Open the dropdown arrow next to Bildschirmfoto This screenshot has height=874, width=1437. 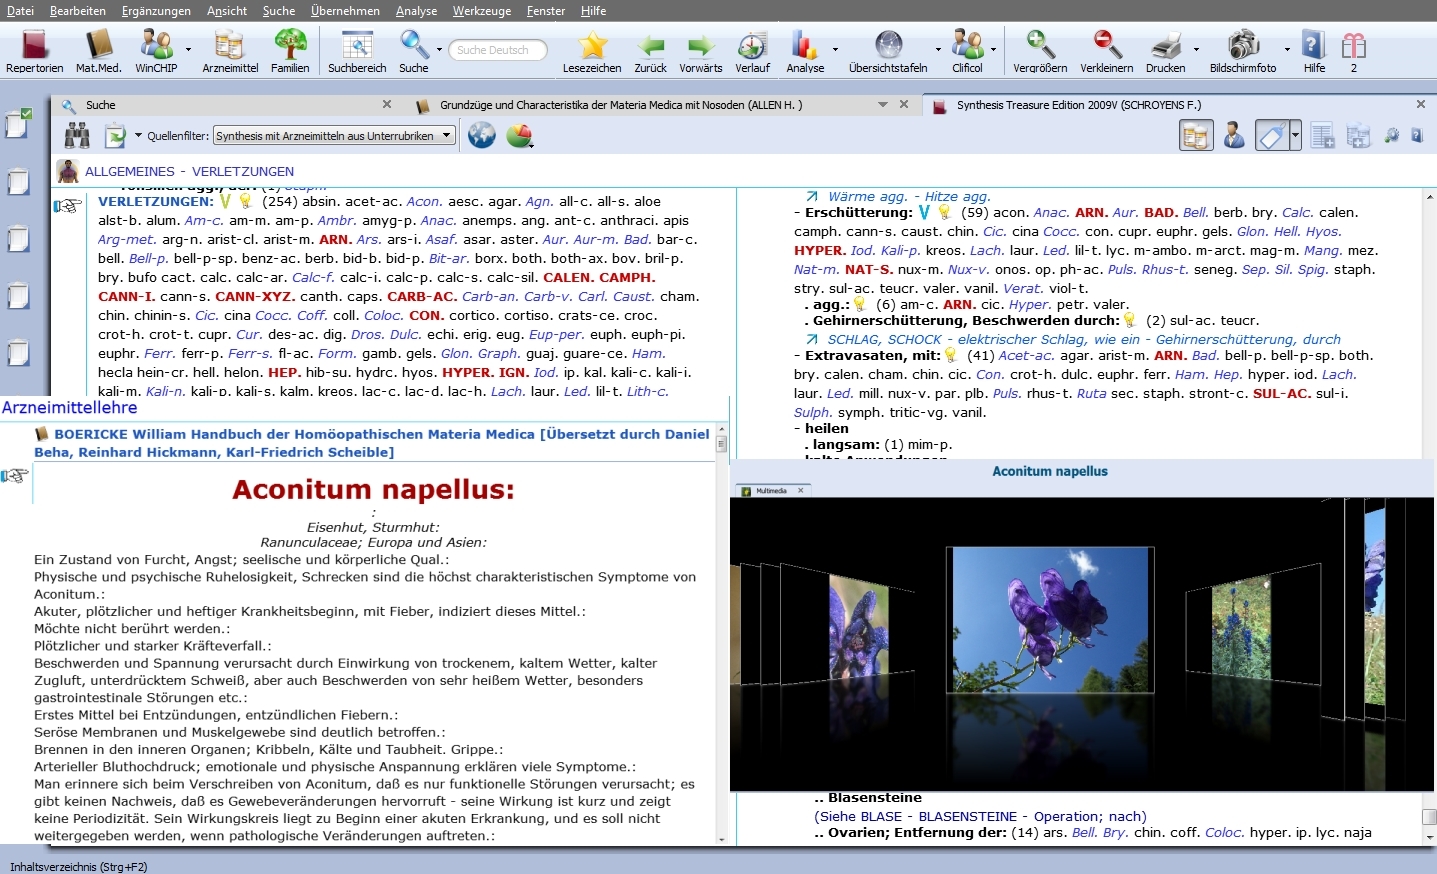[x=1287, y=49]
